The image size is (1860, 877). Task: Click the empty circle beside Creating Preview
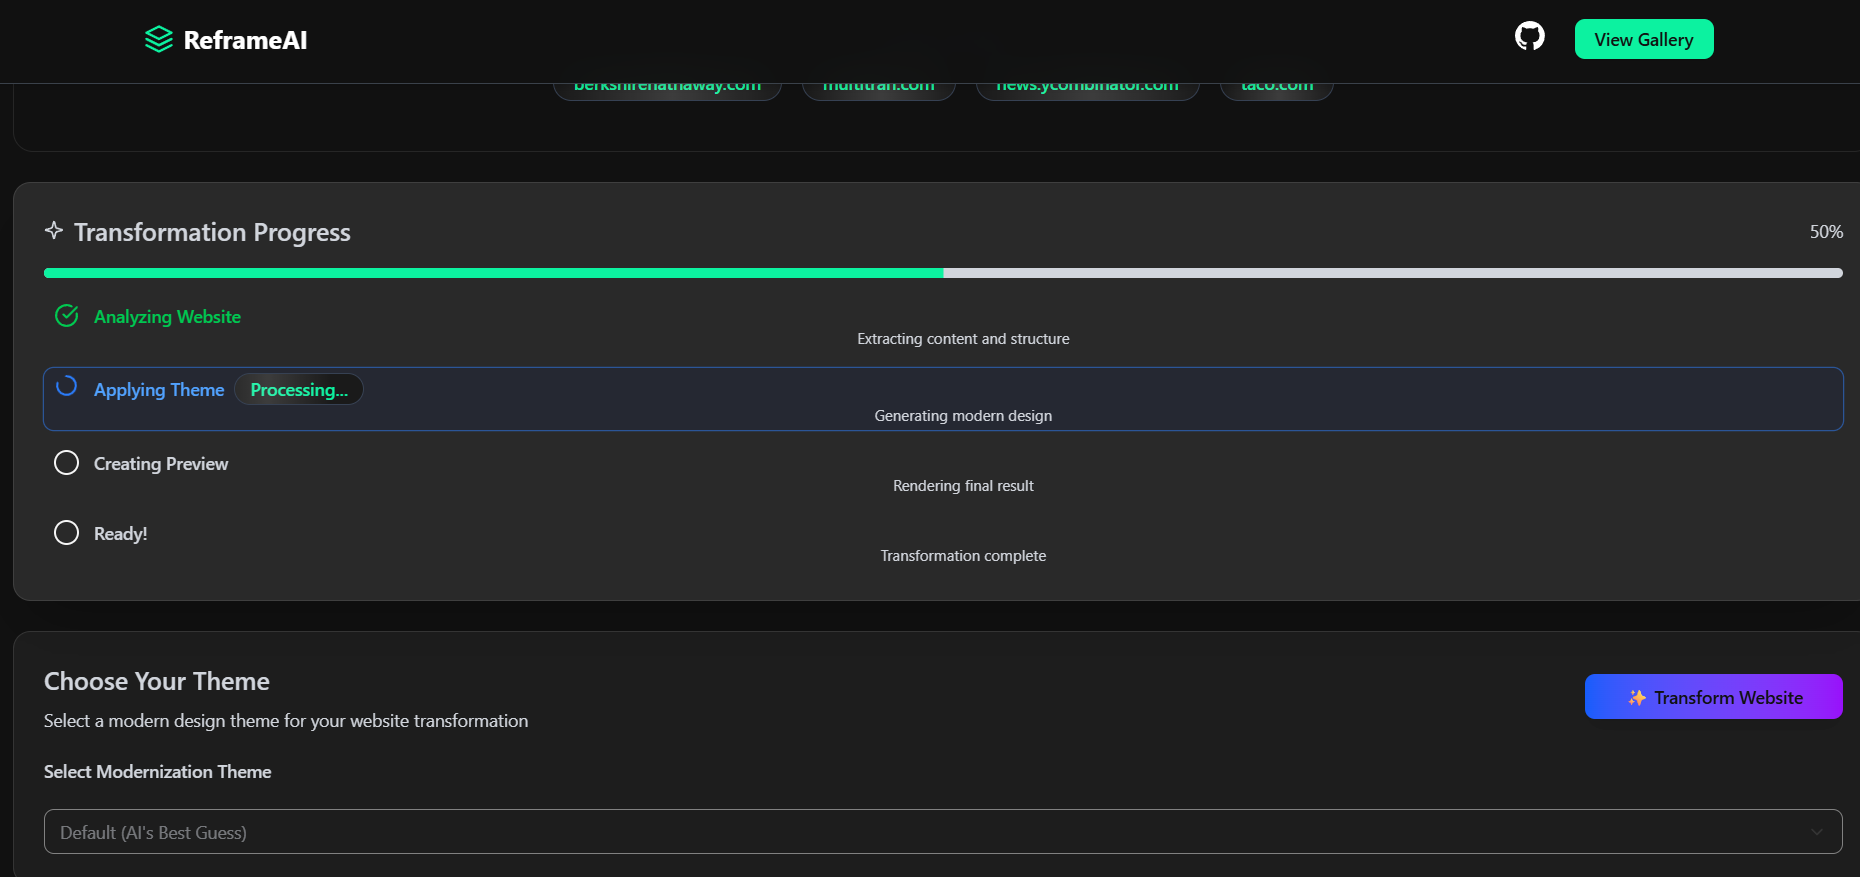[x=66, y=463]
